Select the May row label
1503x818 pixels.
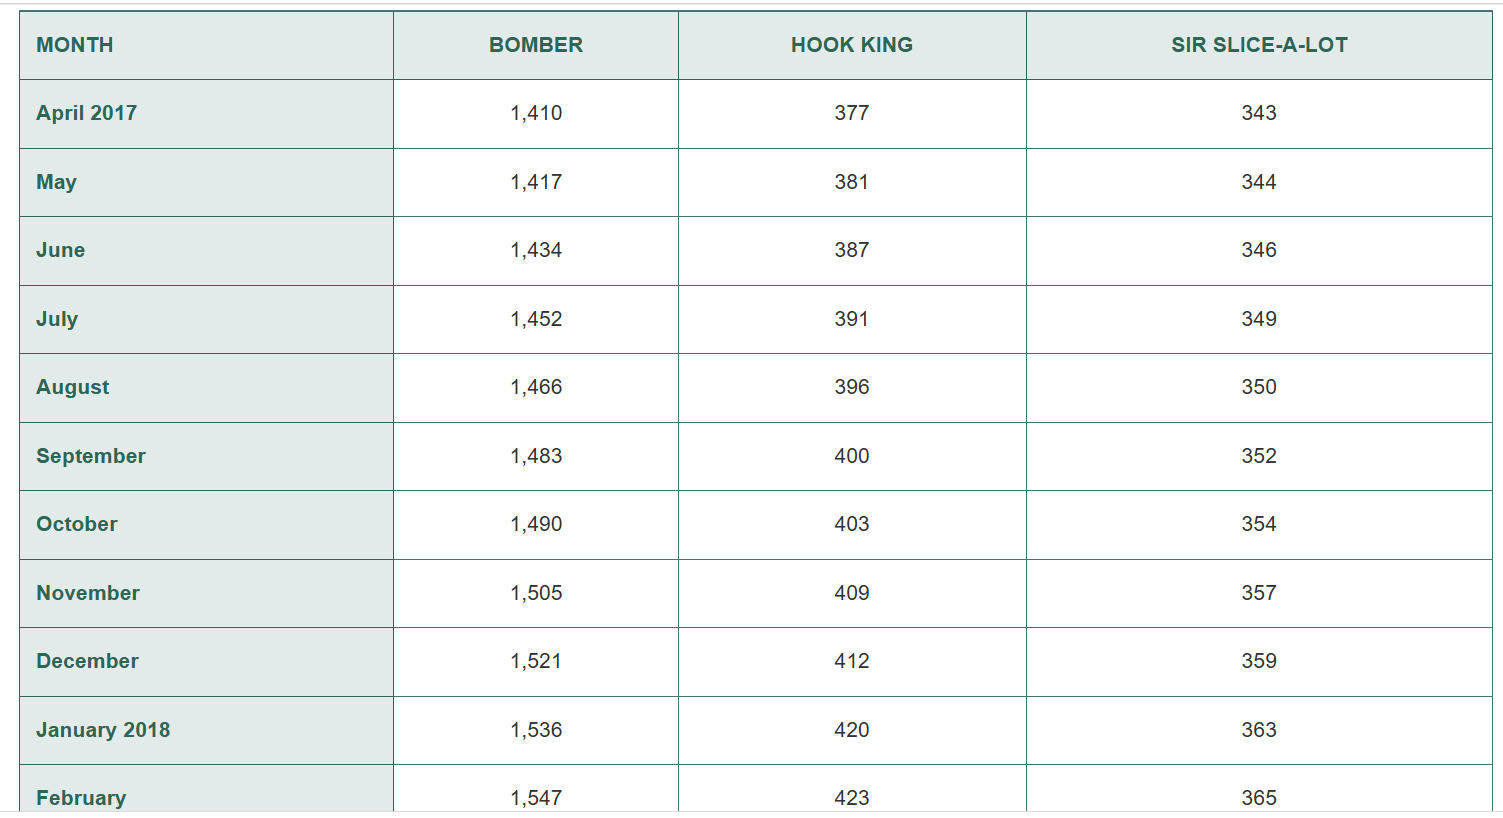coord(57,182)
